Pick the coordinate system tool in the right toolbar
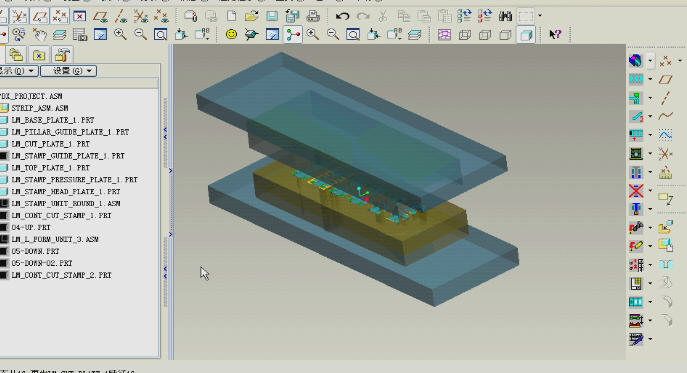This screenshot has width=687, height=373. click(x=666, y=153)
